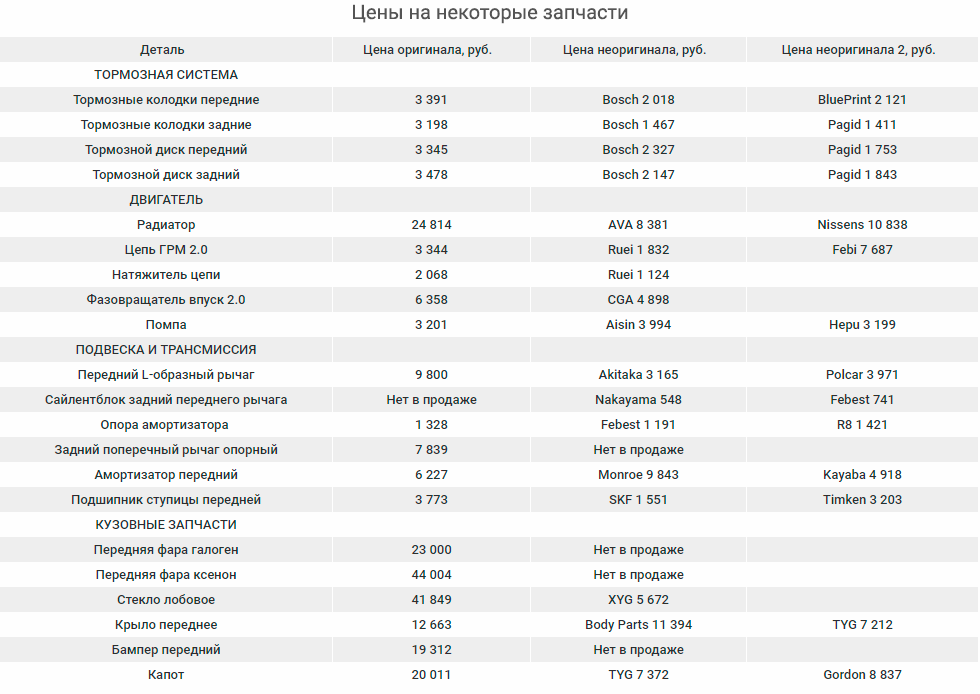This screenshot has height=694, width=980.
Task: Select the 'Радиатор' part name
Action: (x=166, y=225)
